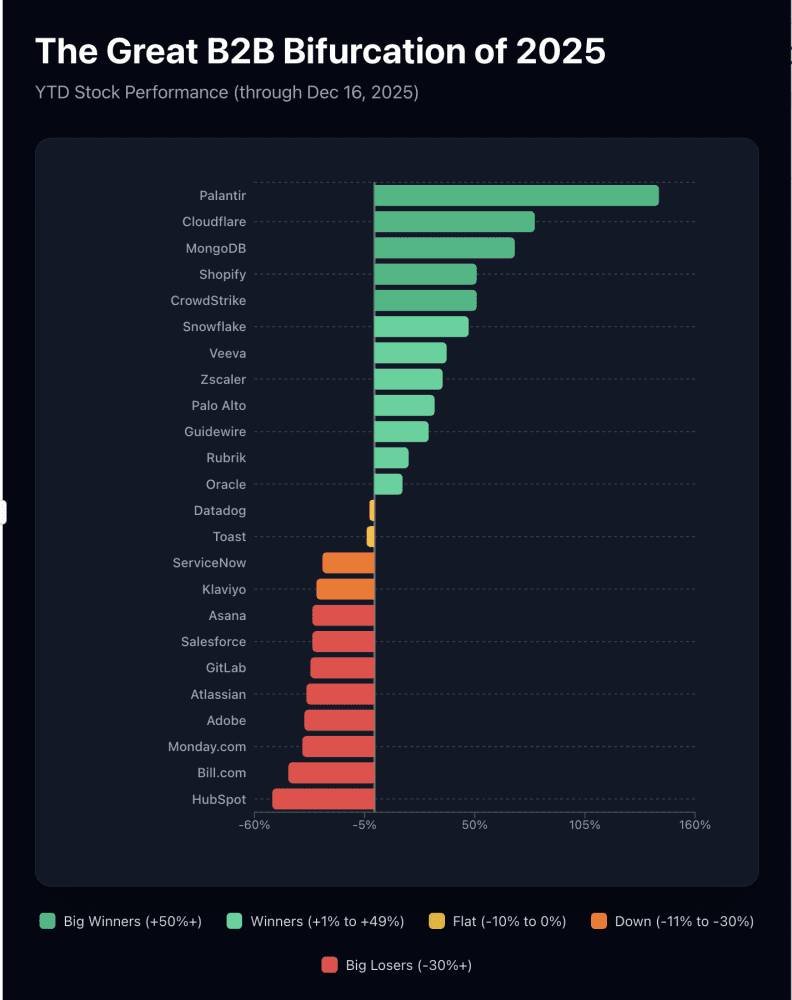Click the Winners light green legend swatch
792x1000 pixels.
tap(235, 921)
